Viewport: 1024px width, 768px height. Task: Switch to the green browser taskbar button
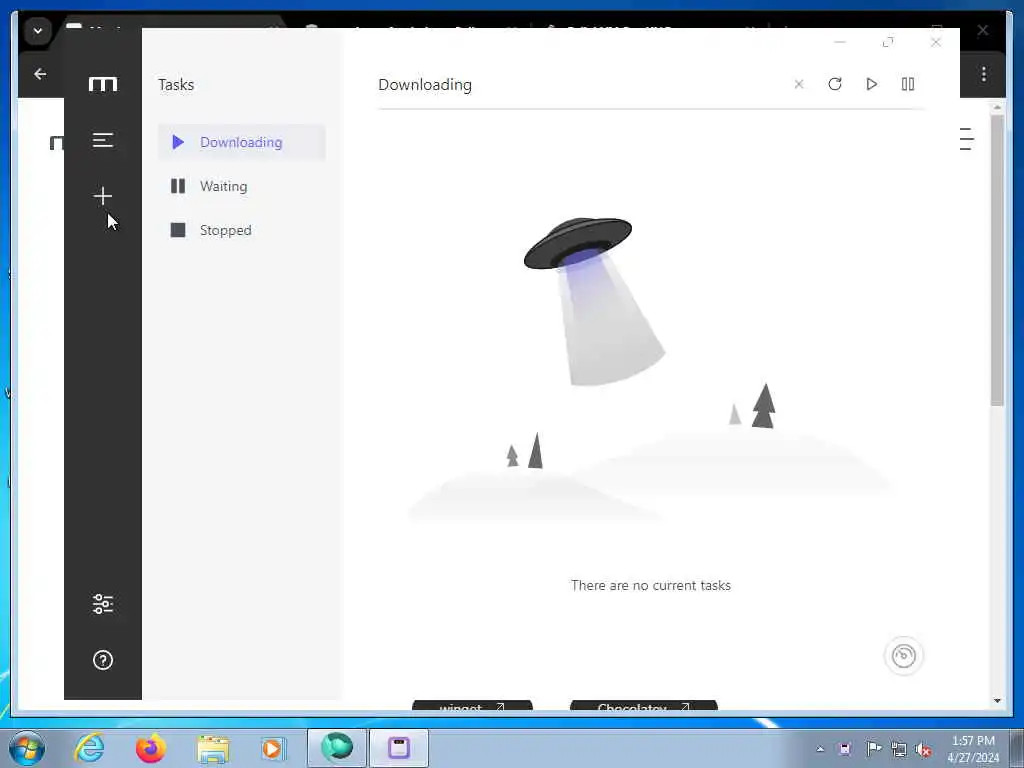[x=336, y=748]
